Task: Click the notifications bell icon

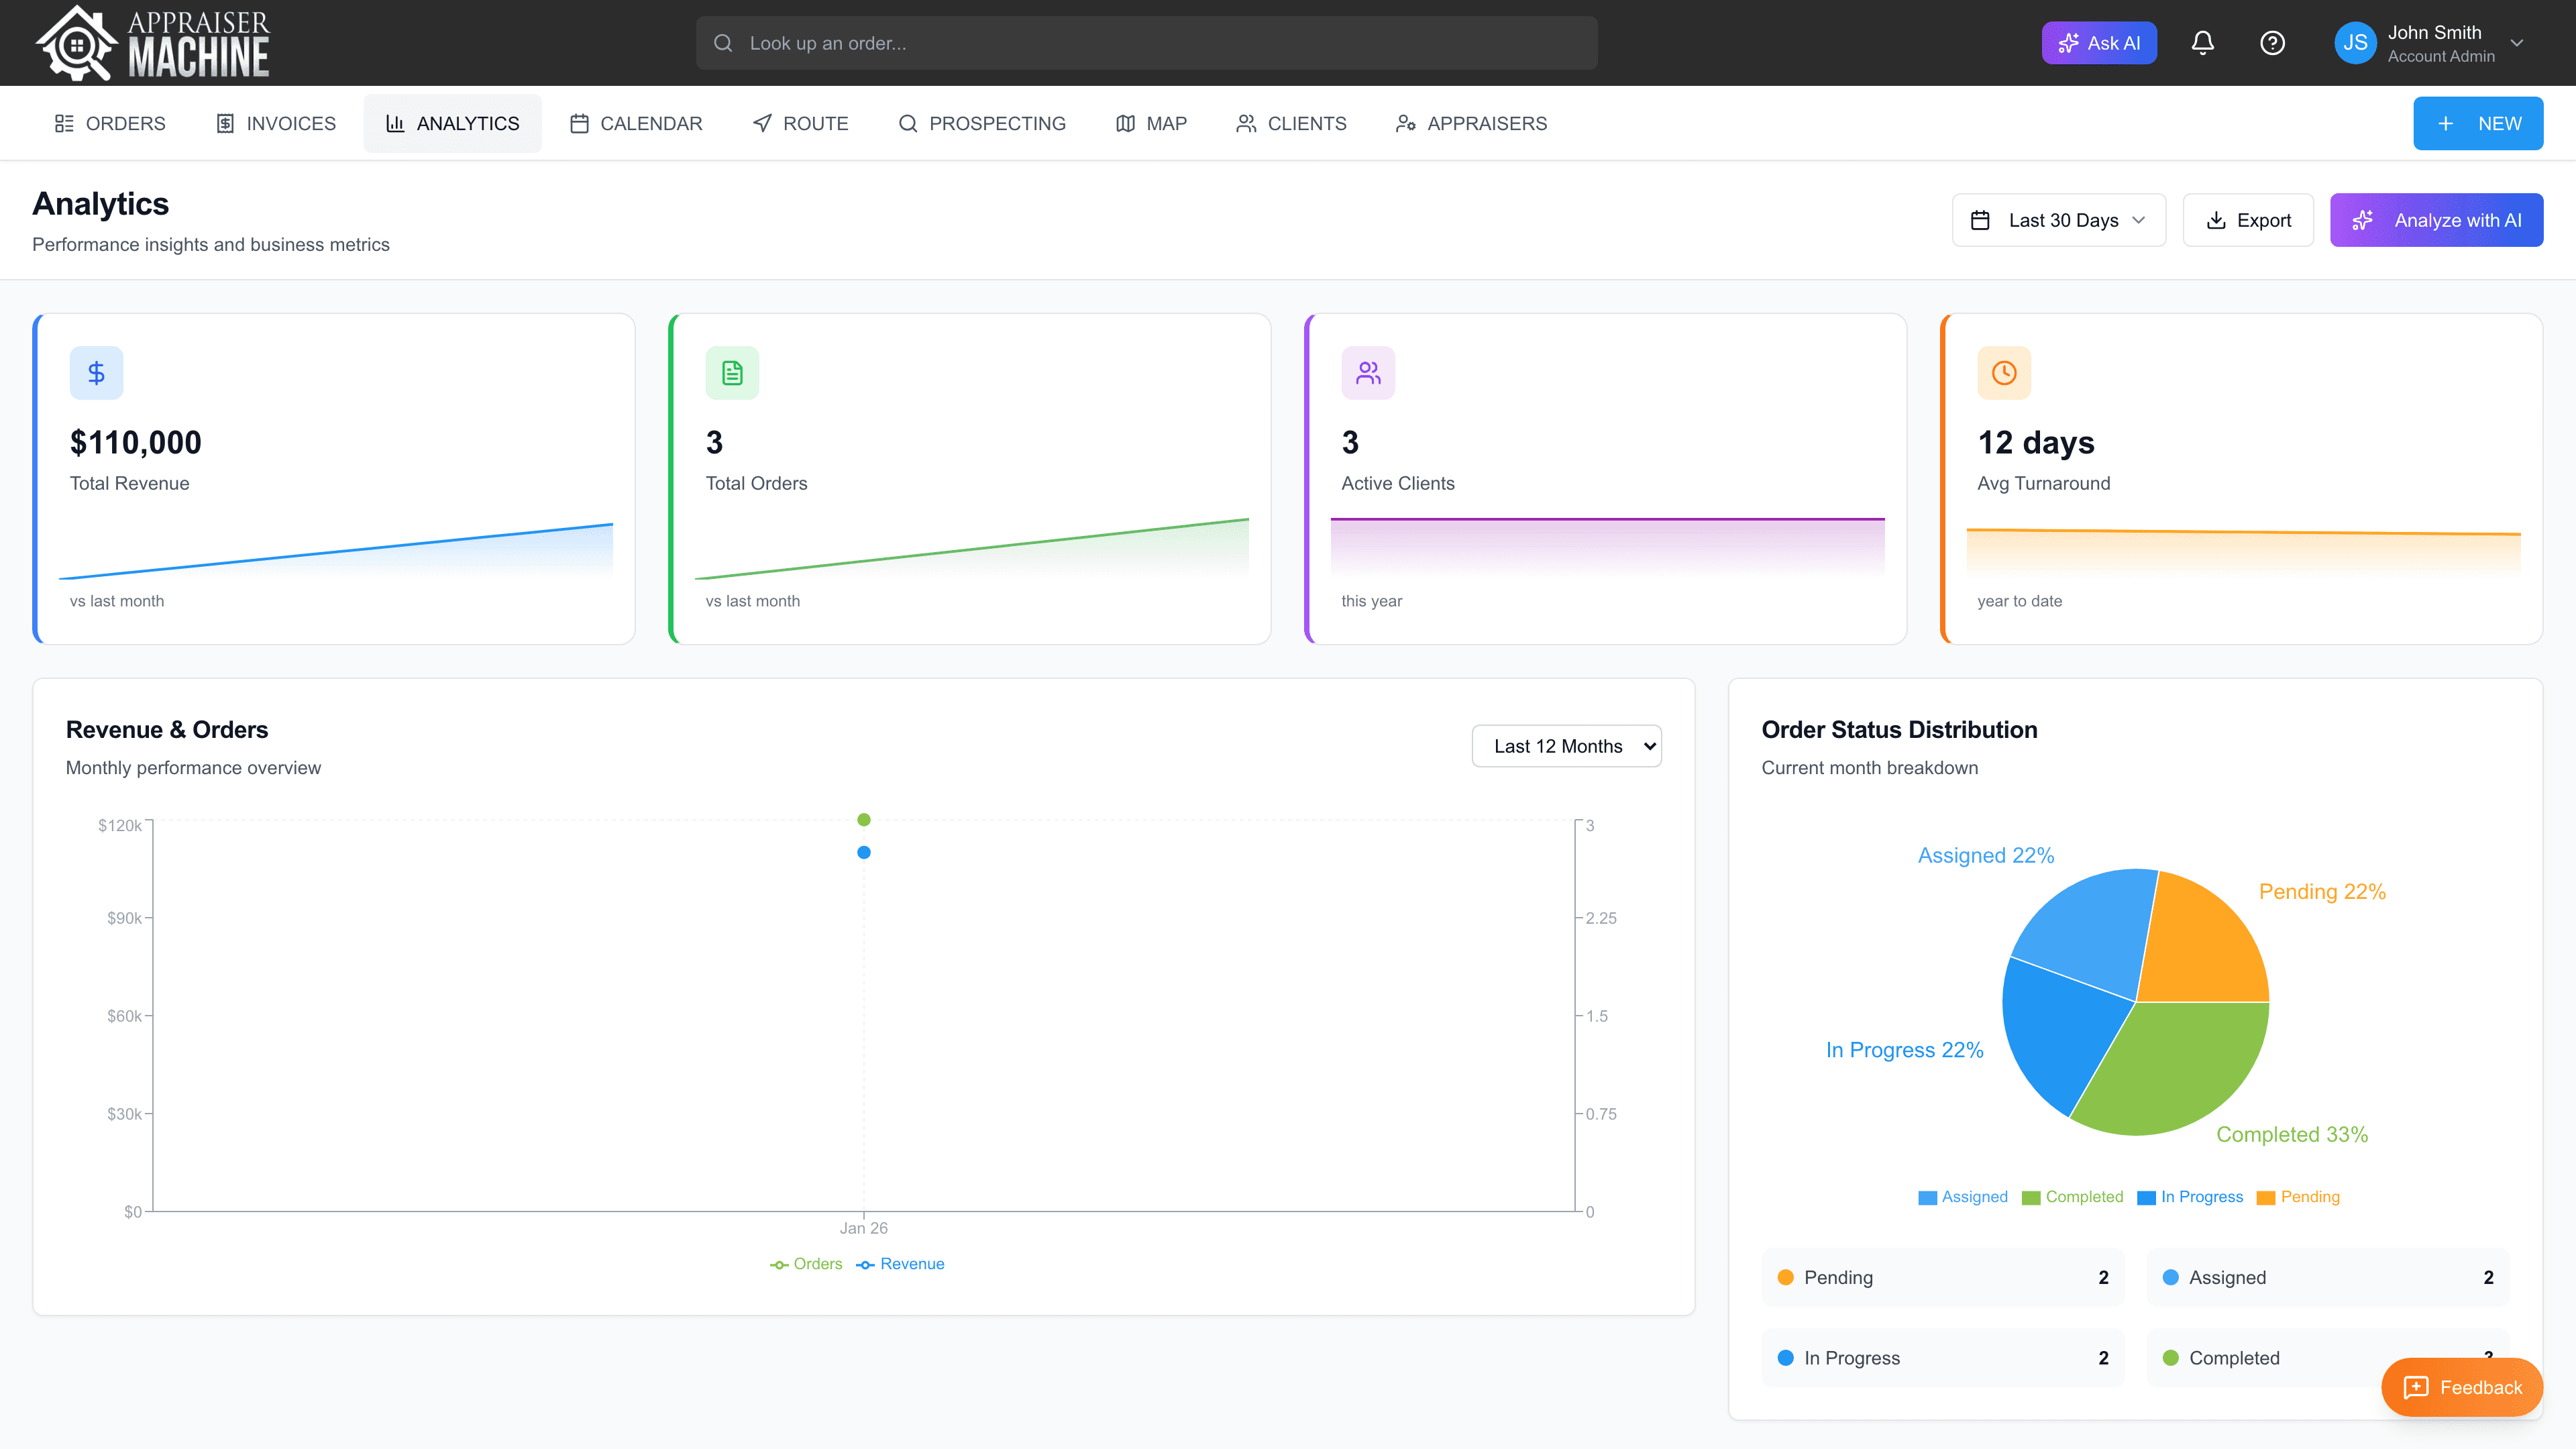Action: point(2203,42)
